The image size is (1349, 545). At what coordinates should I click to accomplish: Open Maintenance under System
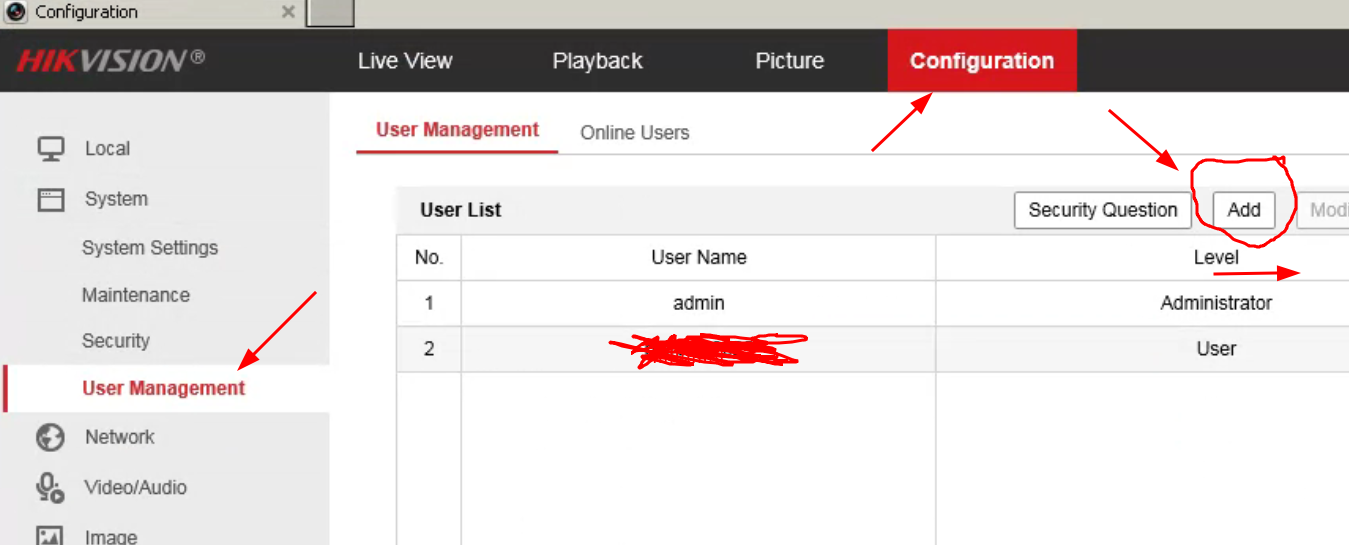tap(136, 295)
